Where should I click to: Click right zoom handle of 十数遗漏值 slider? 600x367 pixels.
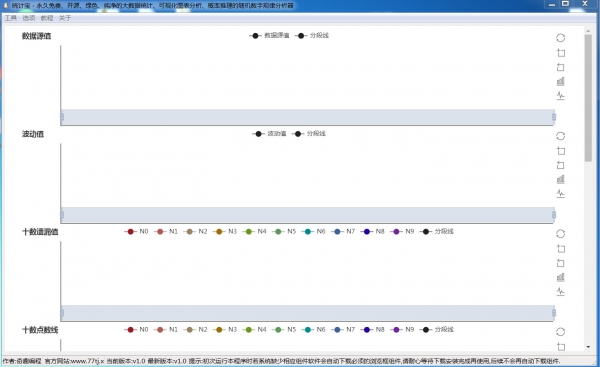[x=554, y=313]
